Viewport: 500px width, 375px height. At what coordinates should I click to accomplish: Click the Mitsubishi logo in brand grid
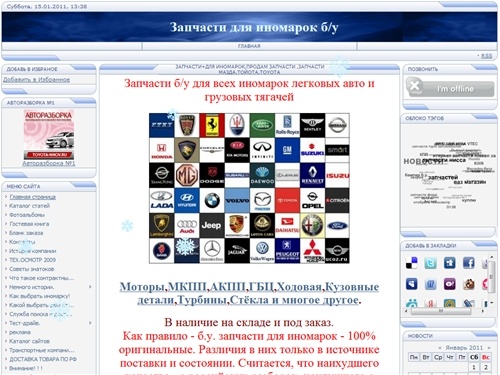click(x=312, y=251)
